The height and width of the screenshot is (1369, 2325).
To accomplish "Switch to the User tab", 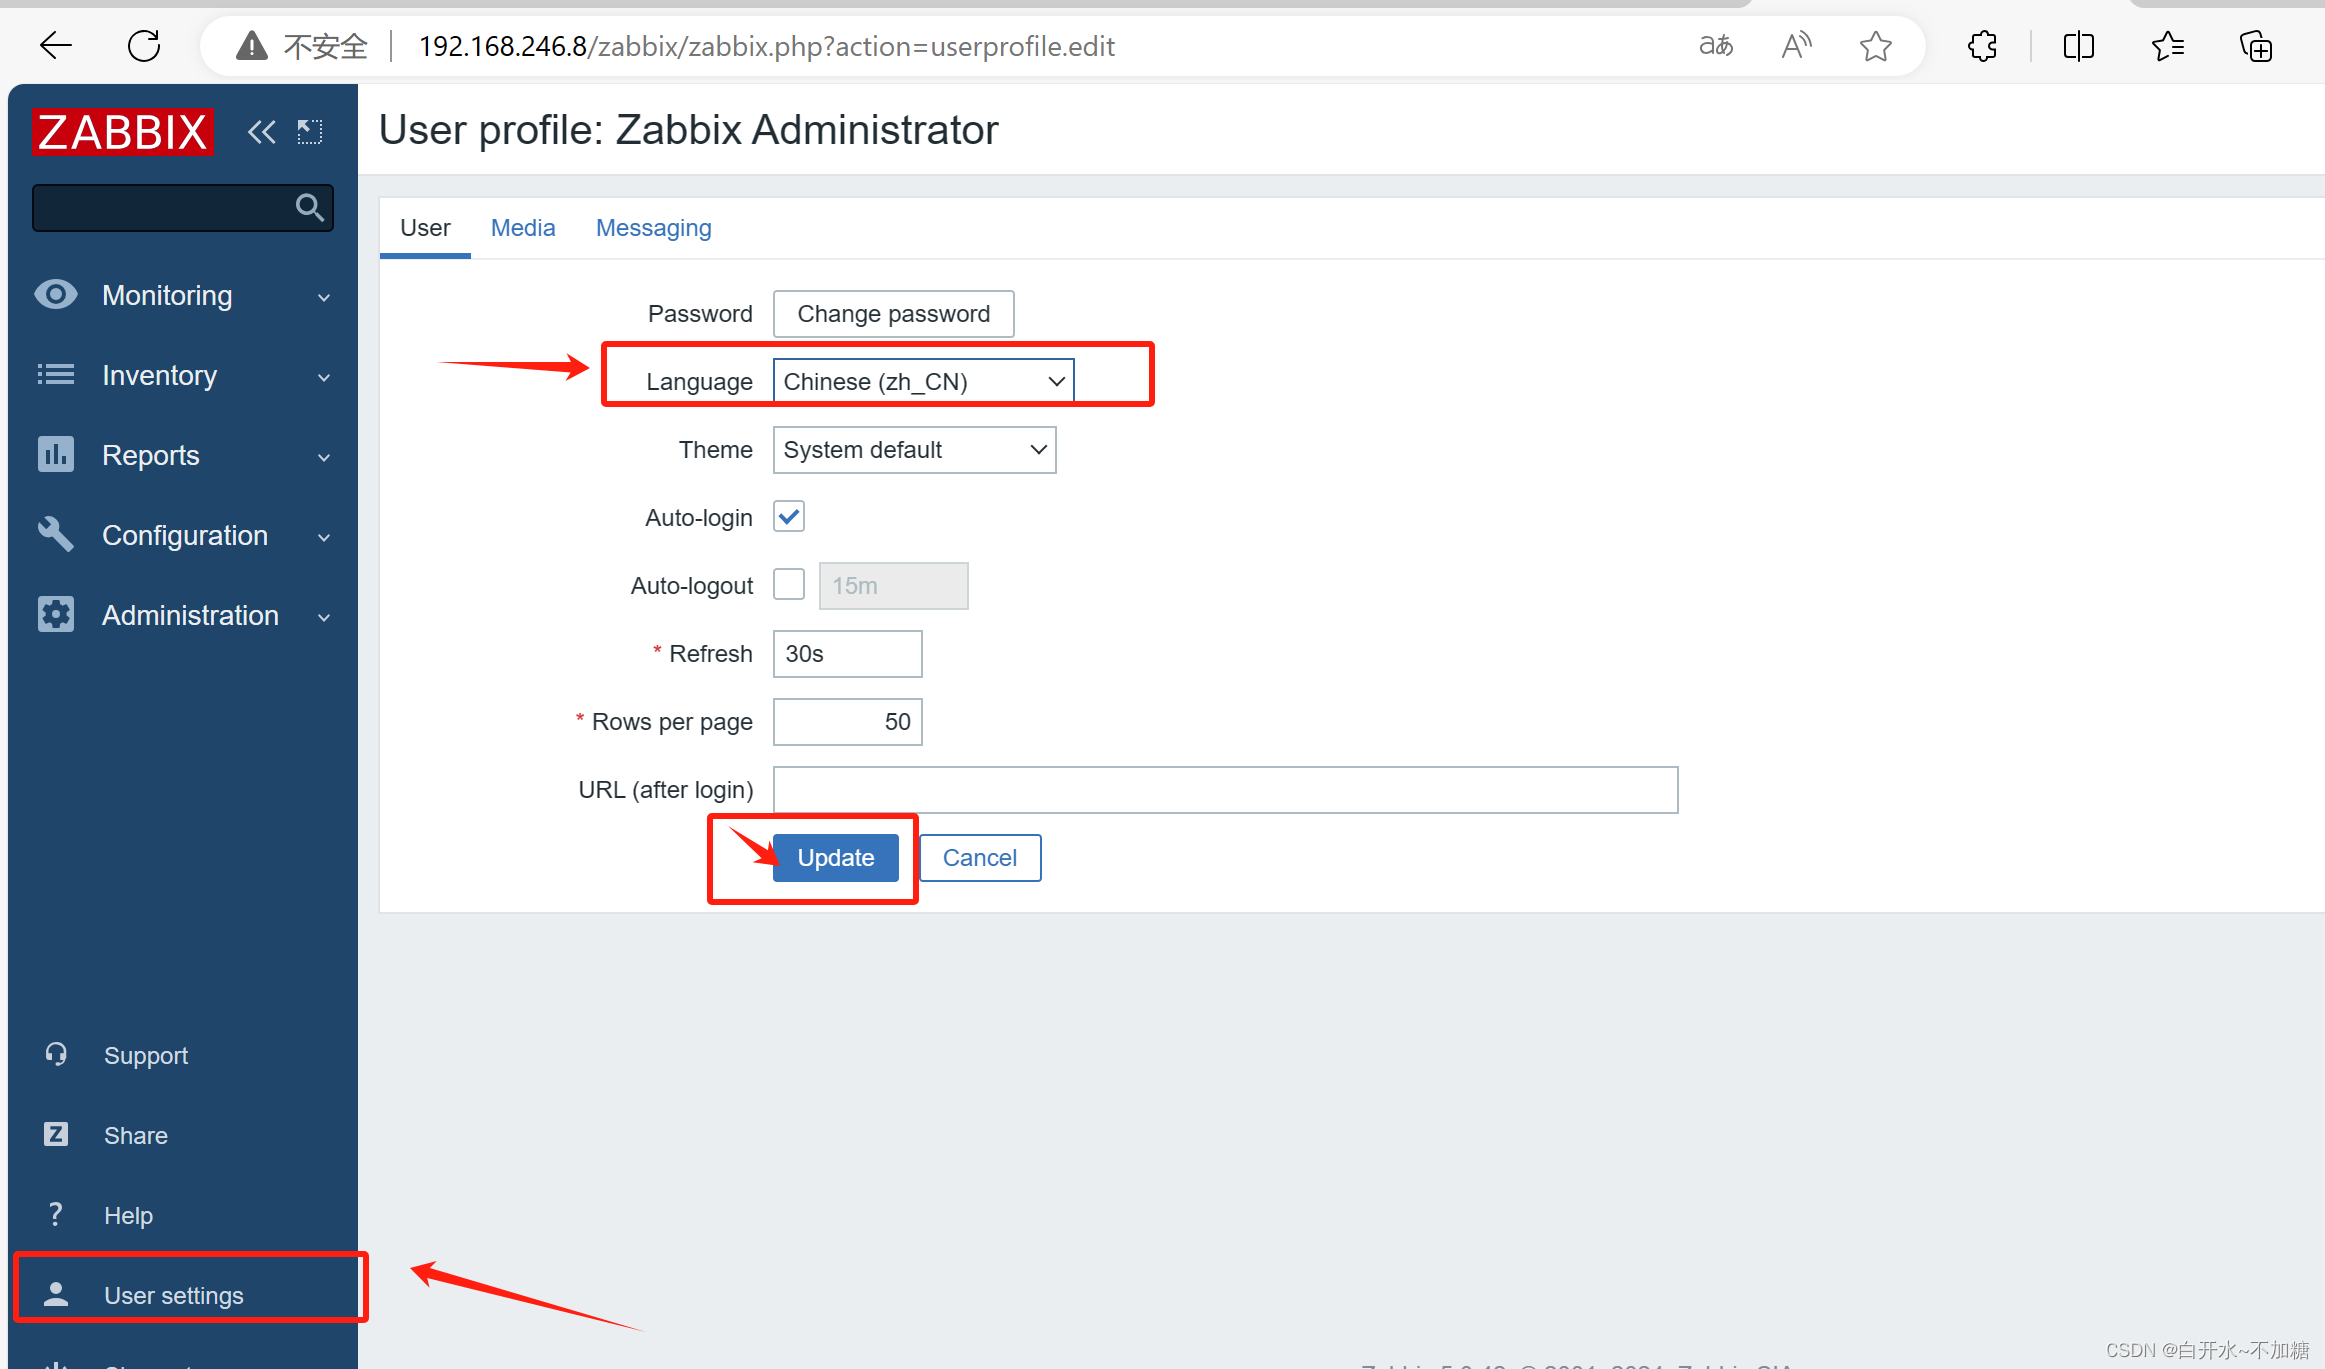I will [x=425, y=228].
